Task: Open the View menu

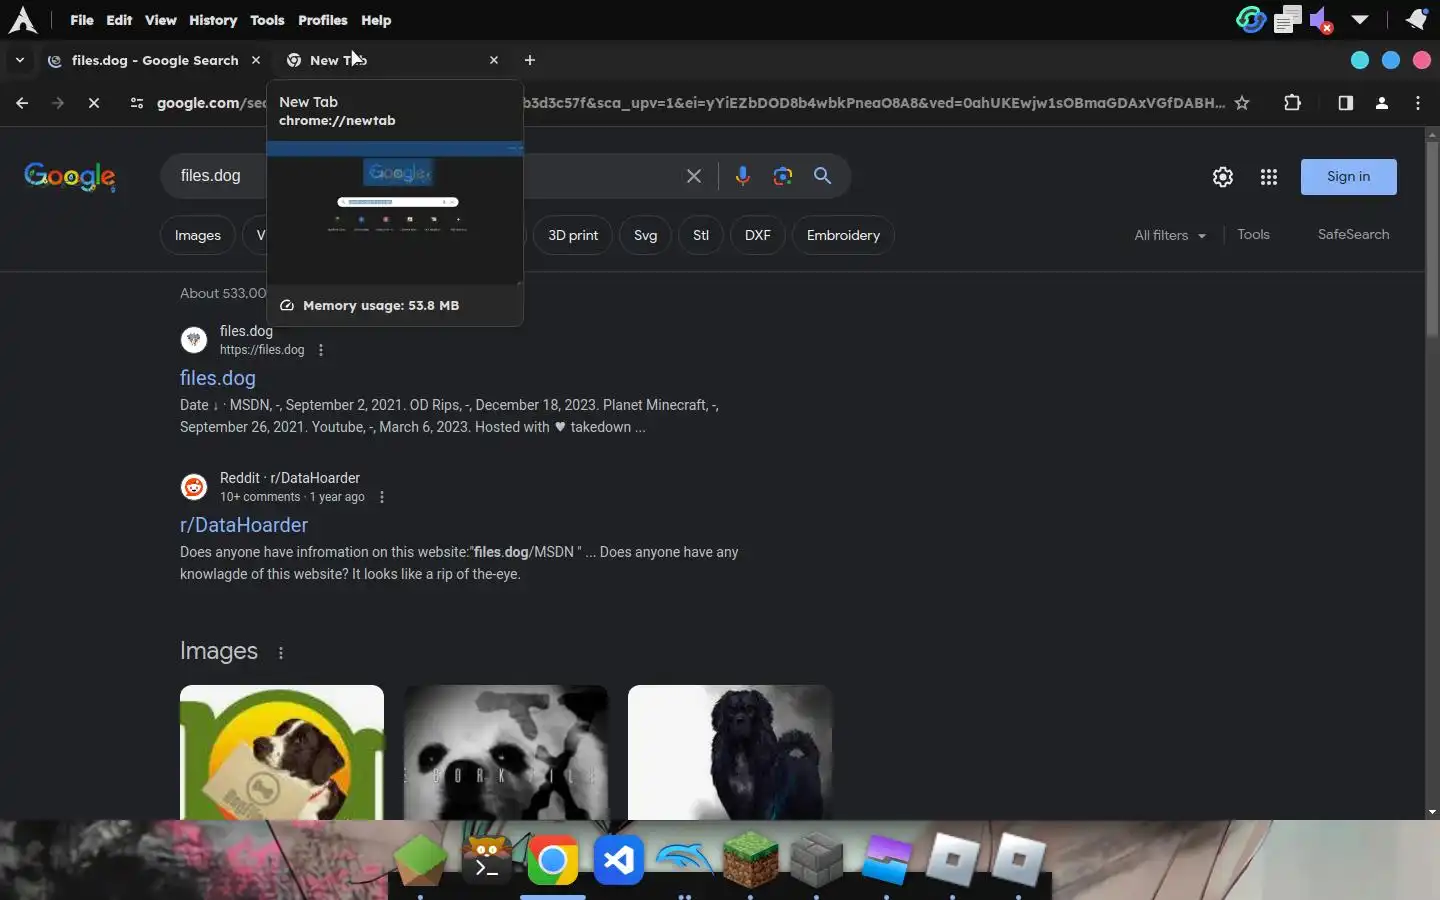Action: pos(160,20)
